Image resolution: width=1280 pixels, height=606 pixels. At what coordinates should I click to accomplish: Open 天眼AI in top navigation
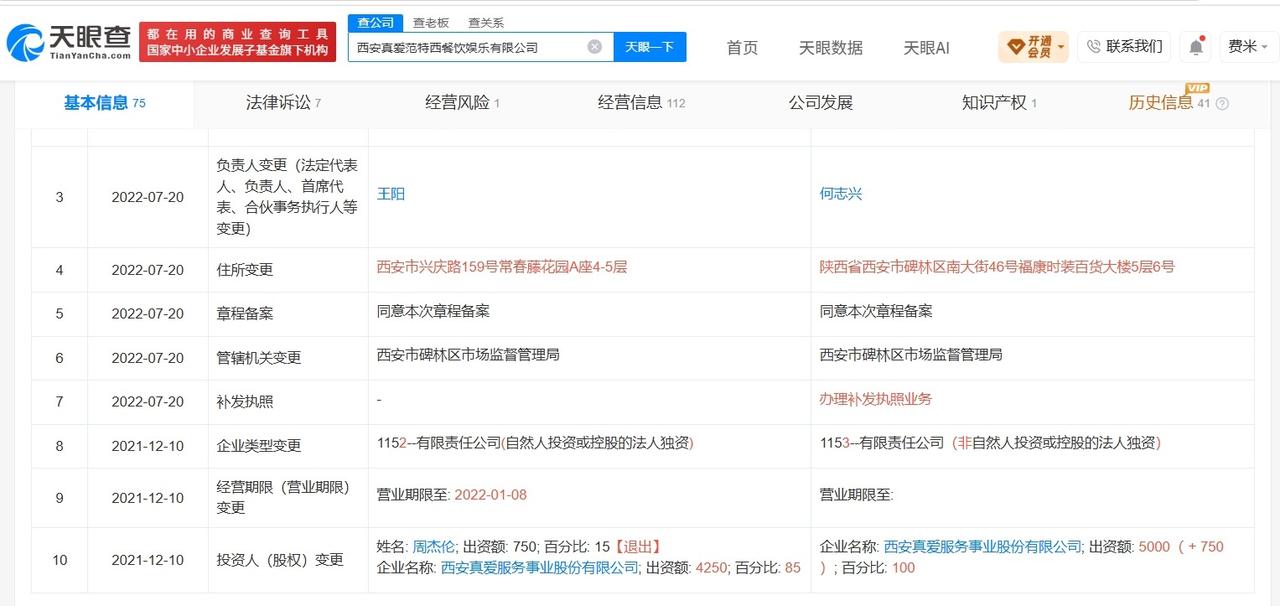[926, 48]
